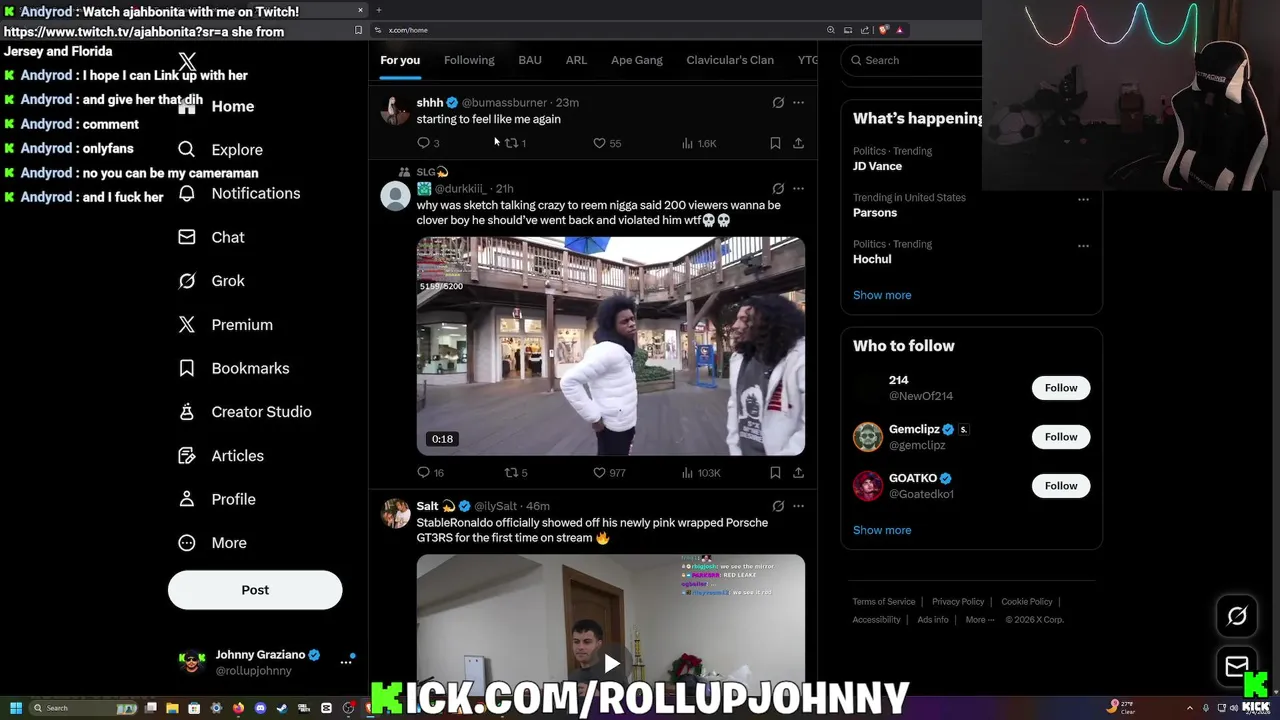Like the durkkiii_ post

[x=609, y=472]
